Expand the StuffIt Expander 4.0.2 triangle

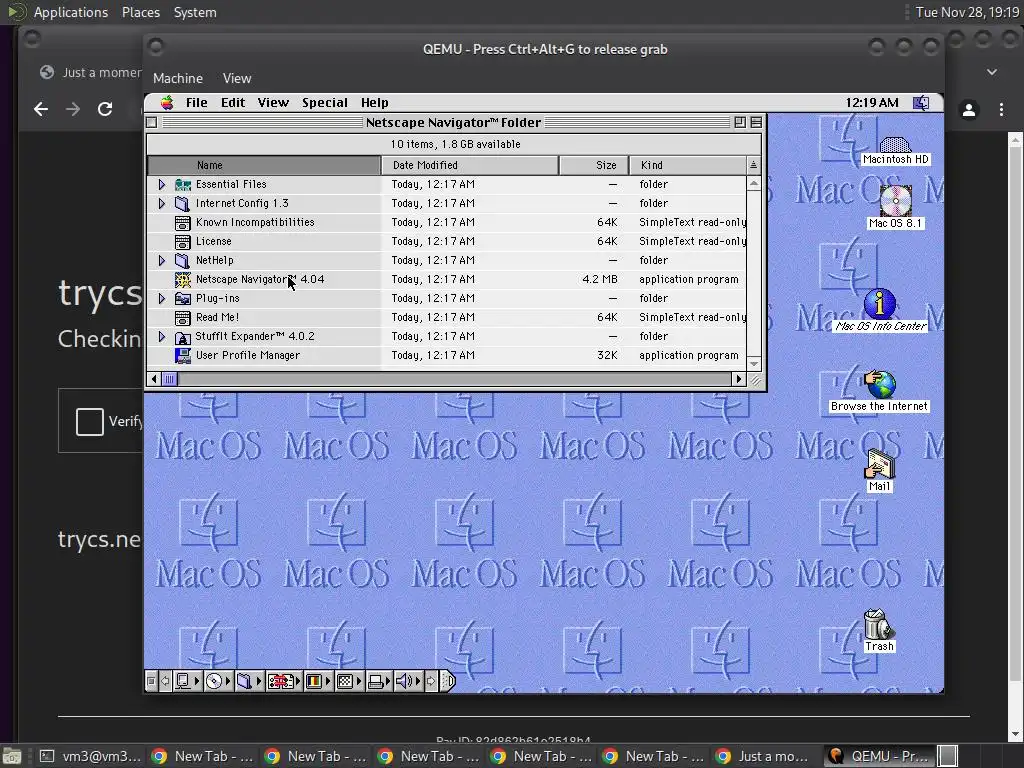point(162,336)
